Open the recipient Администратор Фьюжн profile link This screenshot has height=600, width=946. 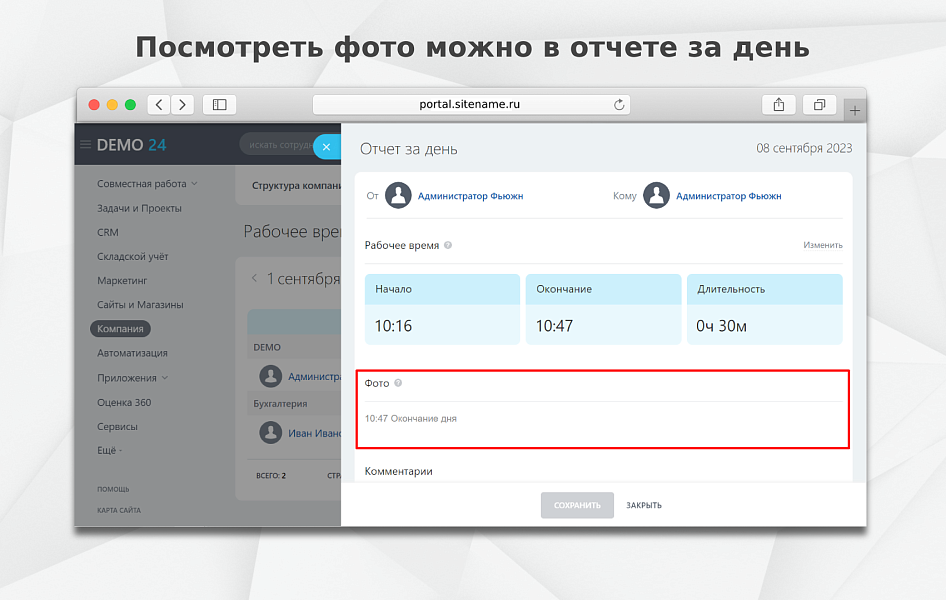(x=729, y=196)
